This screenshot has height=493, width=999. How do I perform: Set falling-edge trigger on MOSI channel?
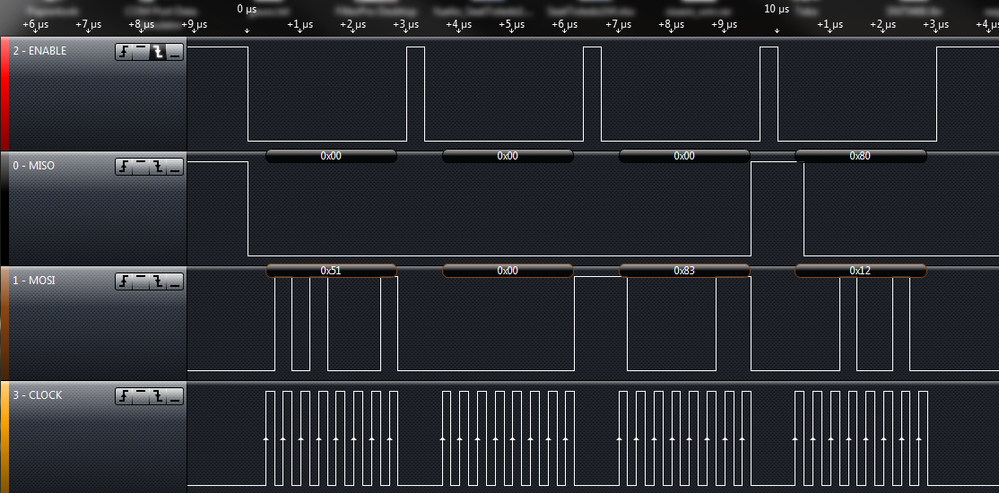point(158,282)
